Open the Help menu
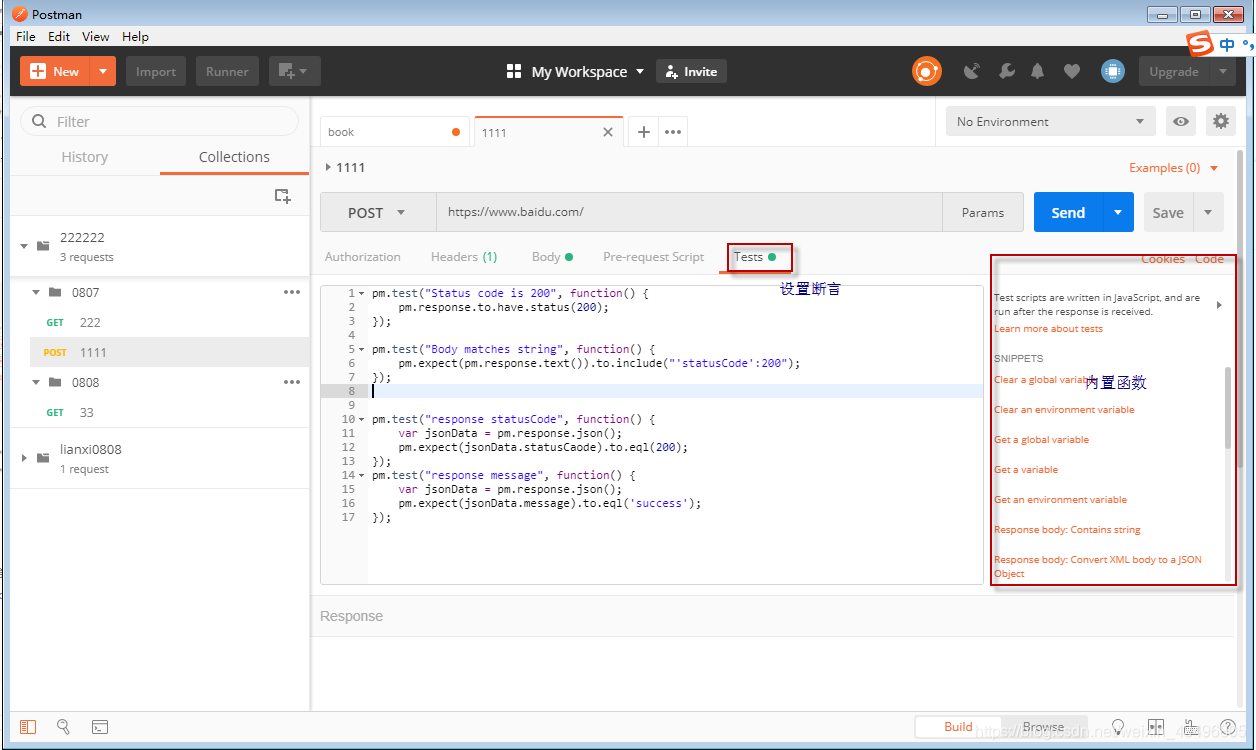 (x=135, y=36)
